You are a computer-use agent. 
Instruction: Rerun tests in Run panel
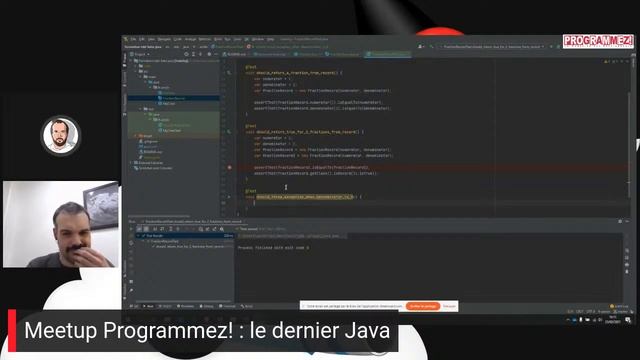coord(131,229)
